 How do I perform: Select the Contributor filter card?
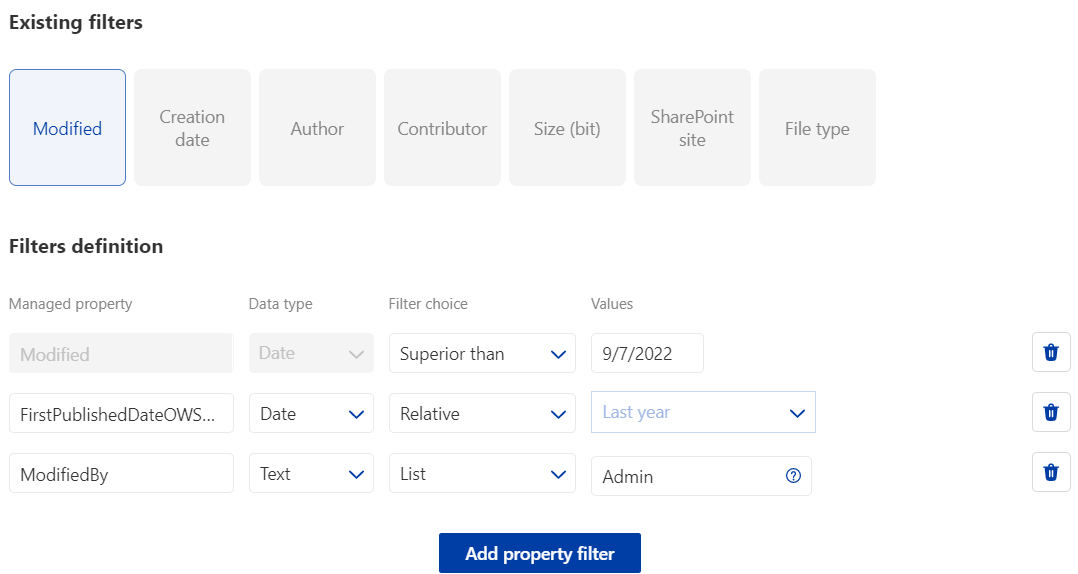[x=442, y=127]
